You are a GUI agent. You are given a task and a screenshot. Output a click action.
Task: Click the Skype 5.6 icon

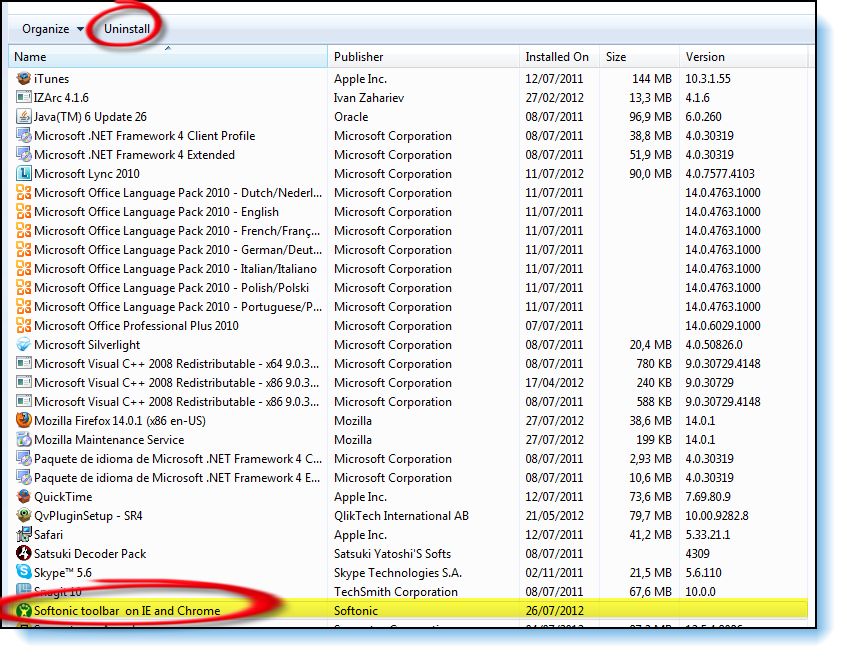click(24, 573)
